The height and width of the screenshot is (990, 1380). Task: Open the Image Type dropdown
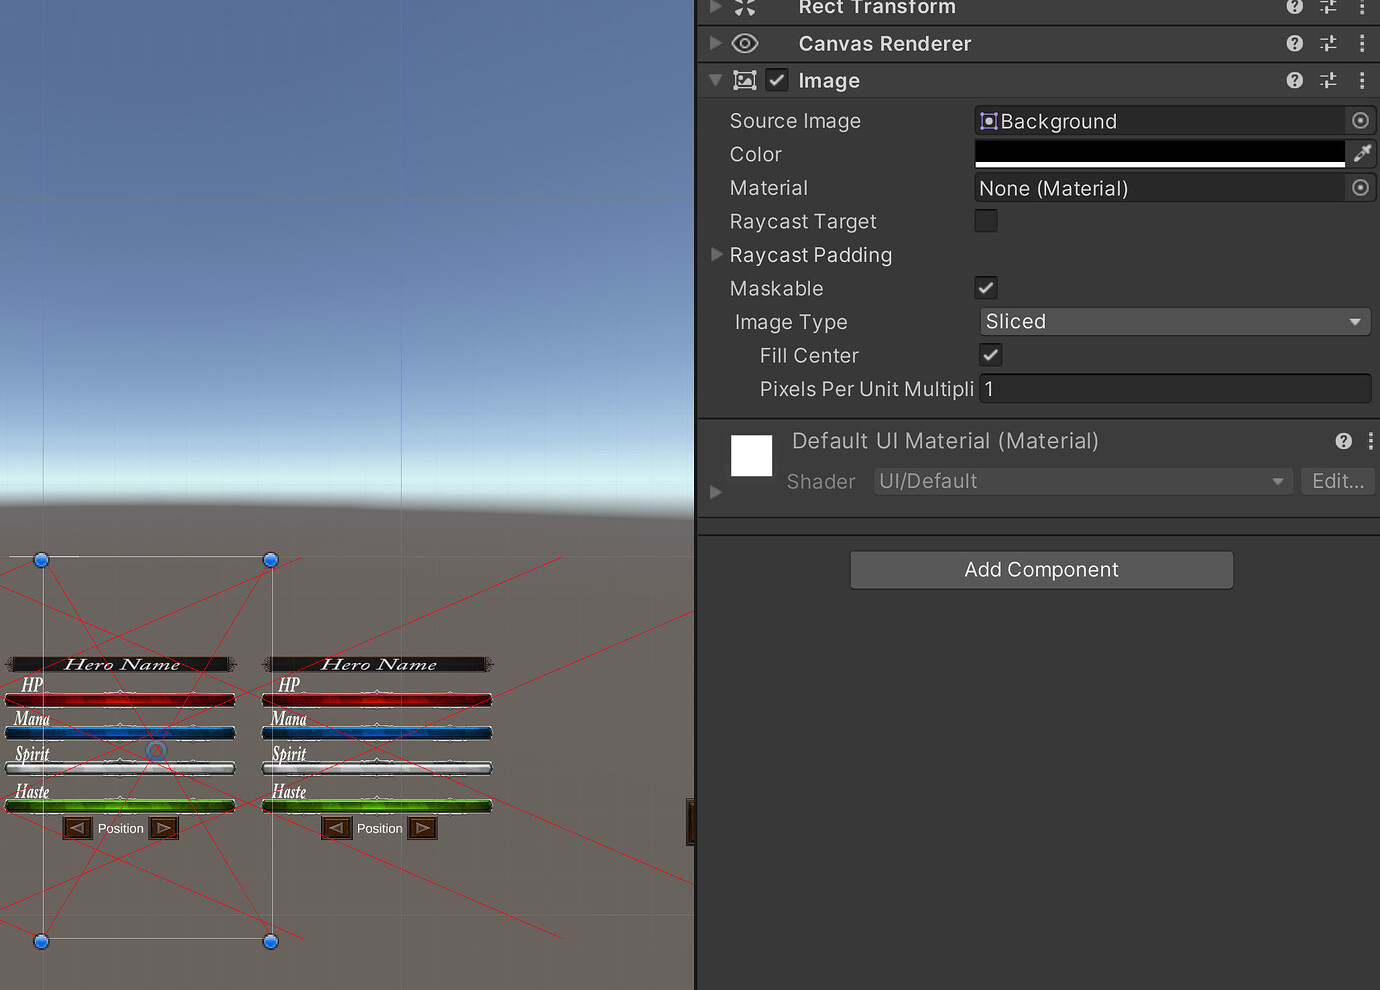1174,321
